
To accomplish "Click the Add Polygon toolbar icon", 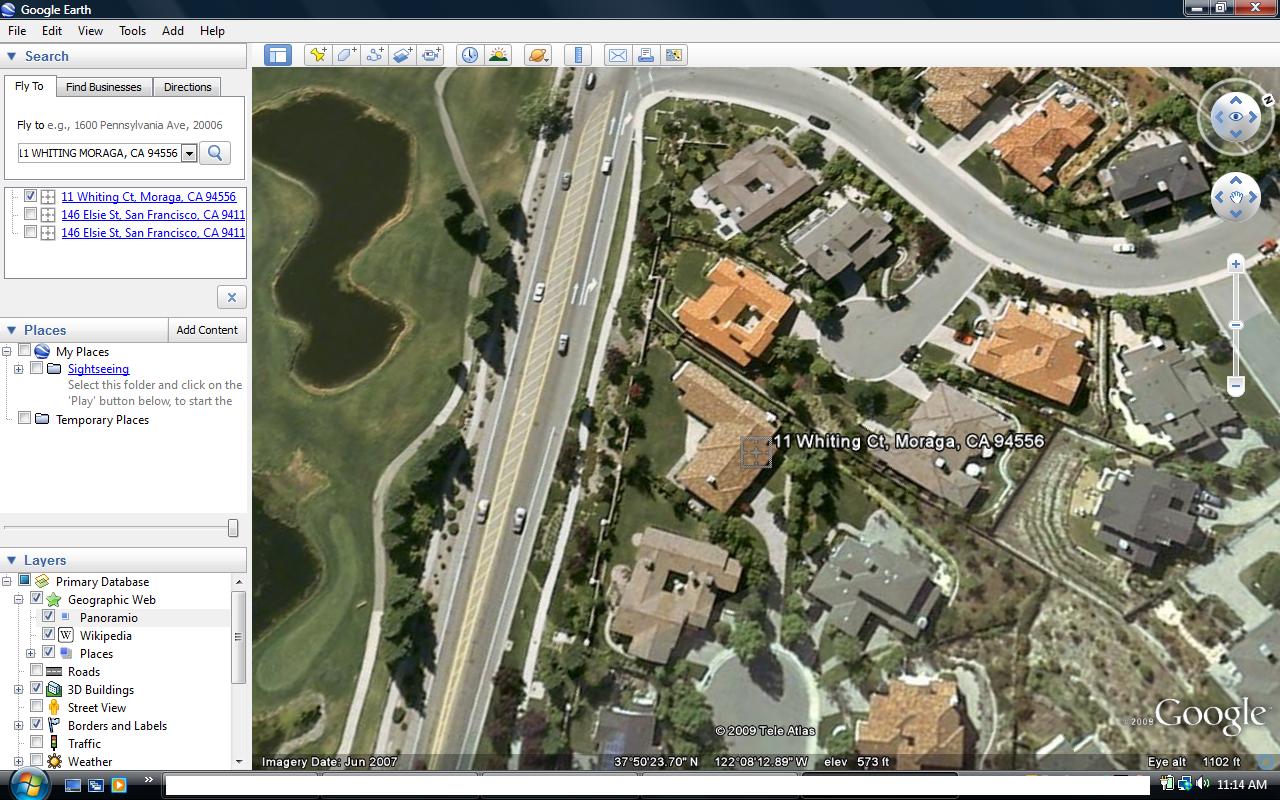I will pyautogui.click(x=346, y=55).
